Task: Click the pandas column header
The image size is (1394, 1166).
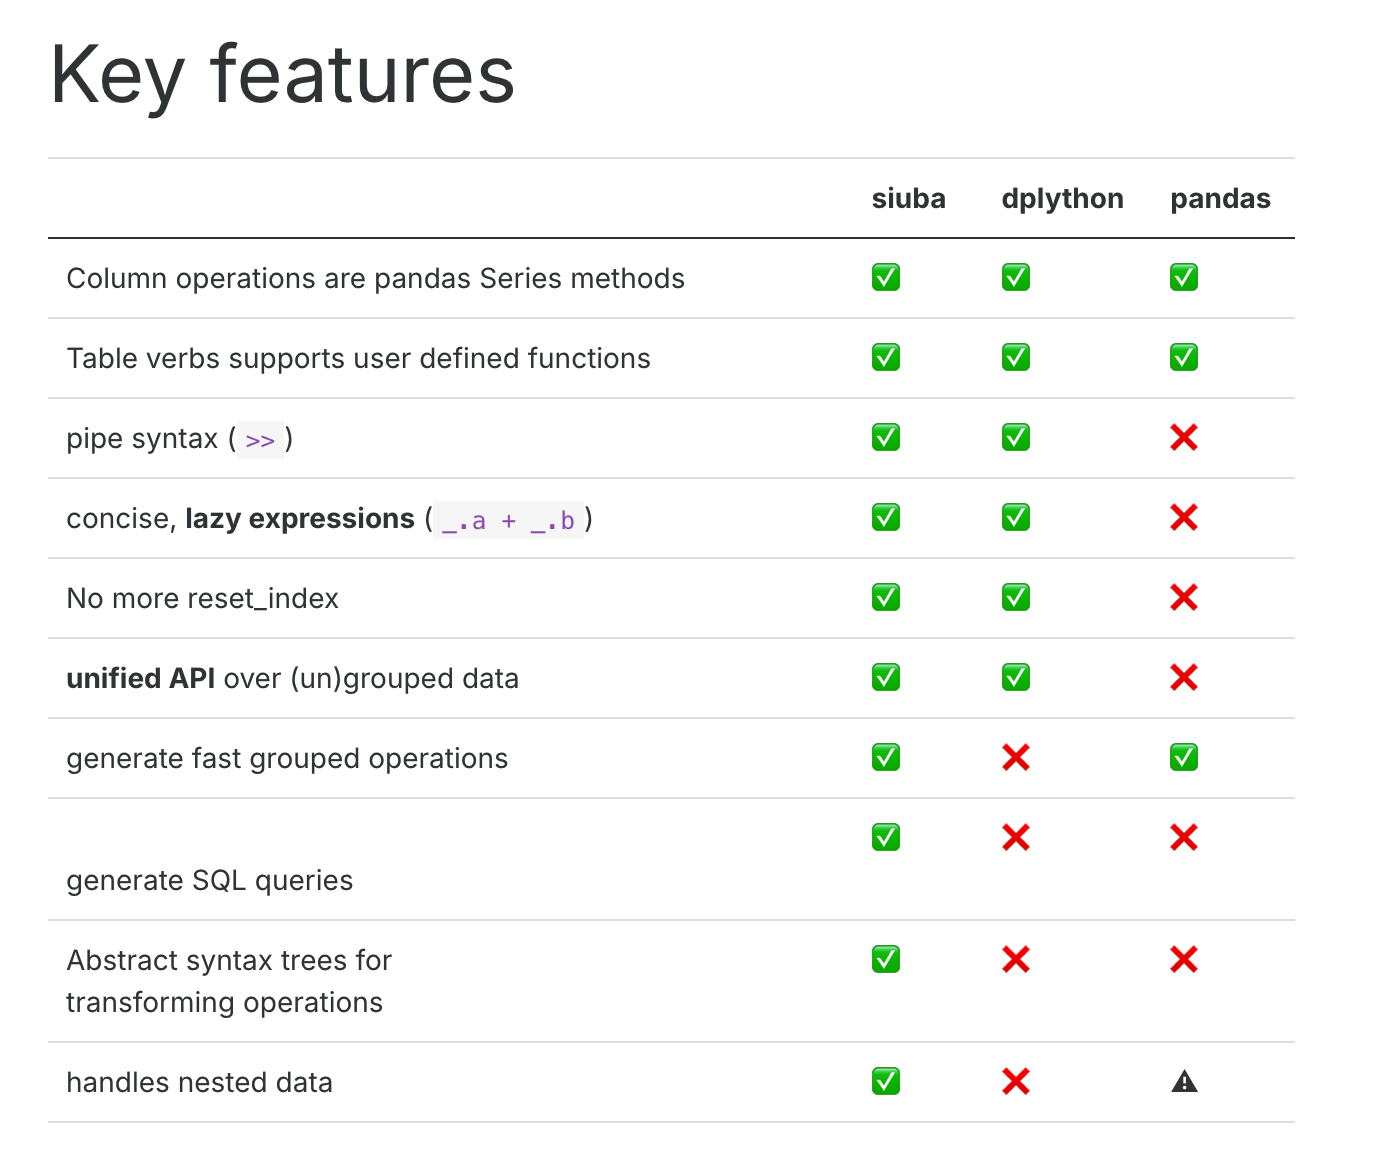Action: (x=1220, y=199)
